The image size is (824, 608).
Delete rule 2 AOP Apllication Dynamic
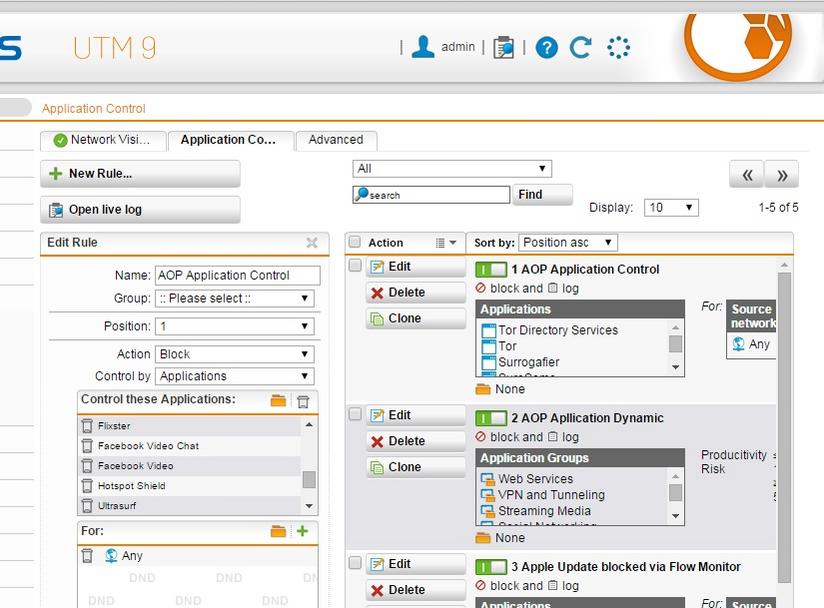tap(416, 441)
